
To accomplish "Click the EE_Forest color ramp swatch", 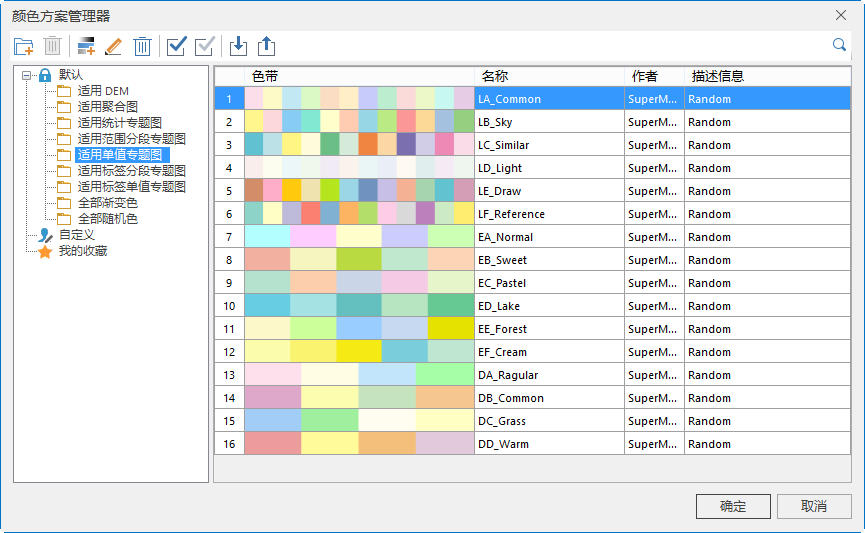I will (359, 328).
